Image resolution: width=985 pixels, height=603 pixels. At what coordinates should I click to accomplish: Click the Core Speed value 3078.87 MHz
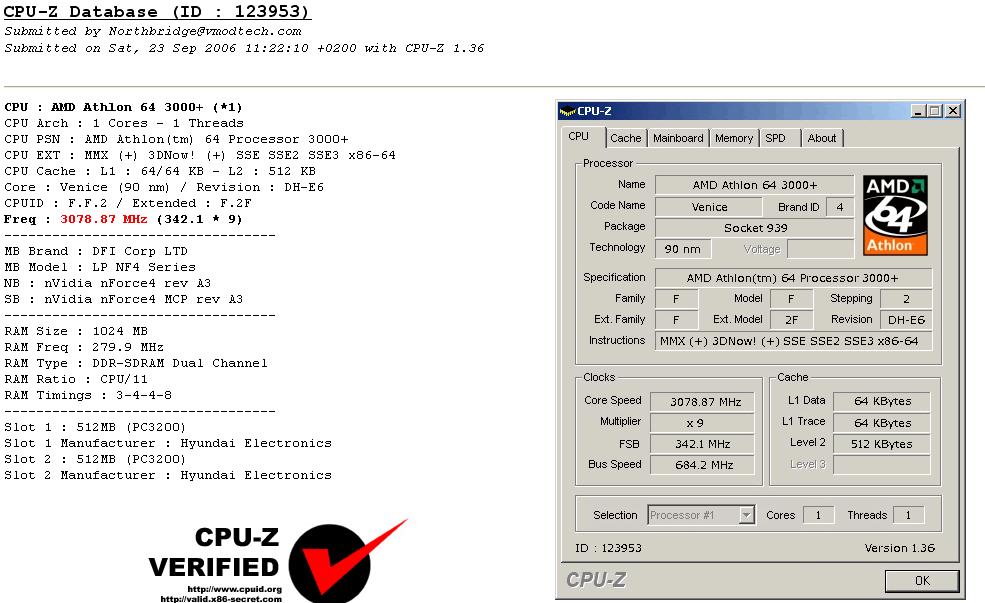[x=702, y=401]
